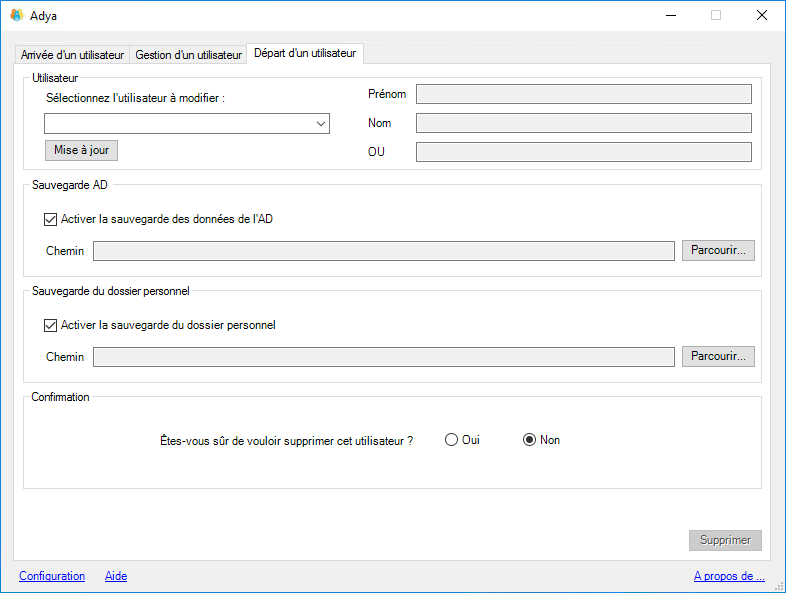Click the Adya app icon in title bar
786x593 pixels.
tap(16, 15)
